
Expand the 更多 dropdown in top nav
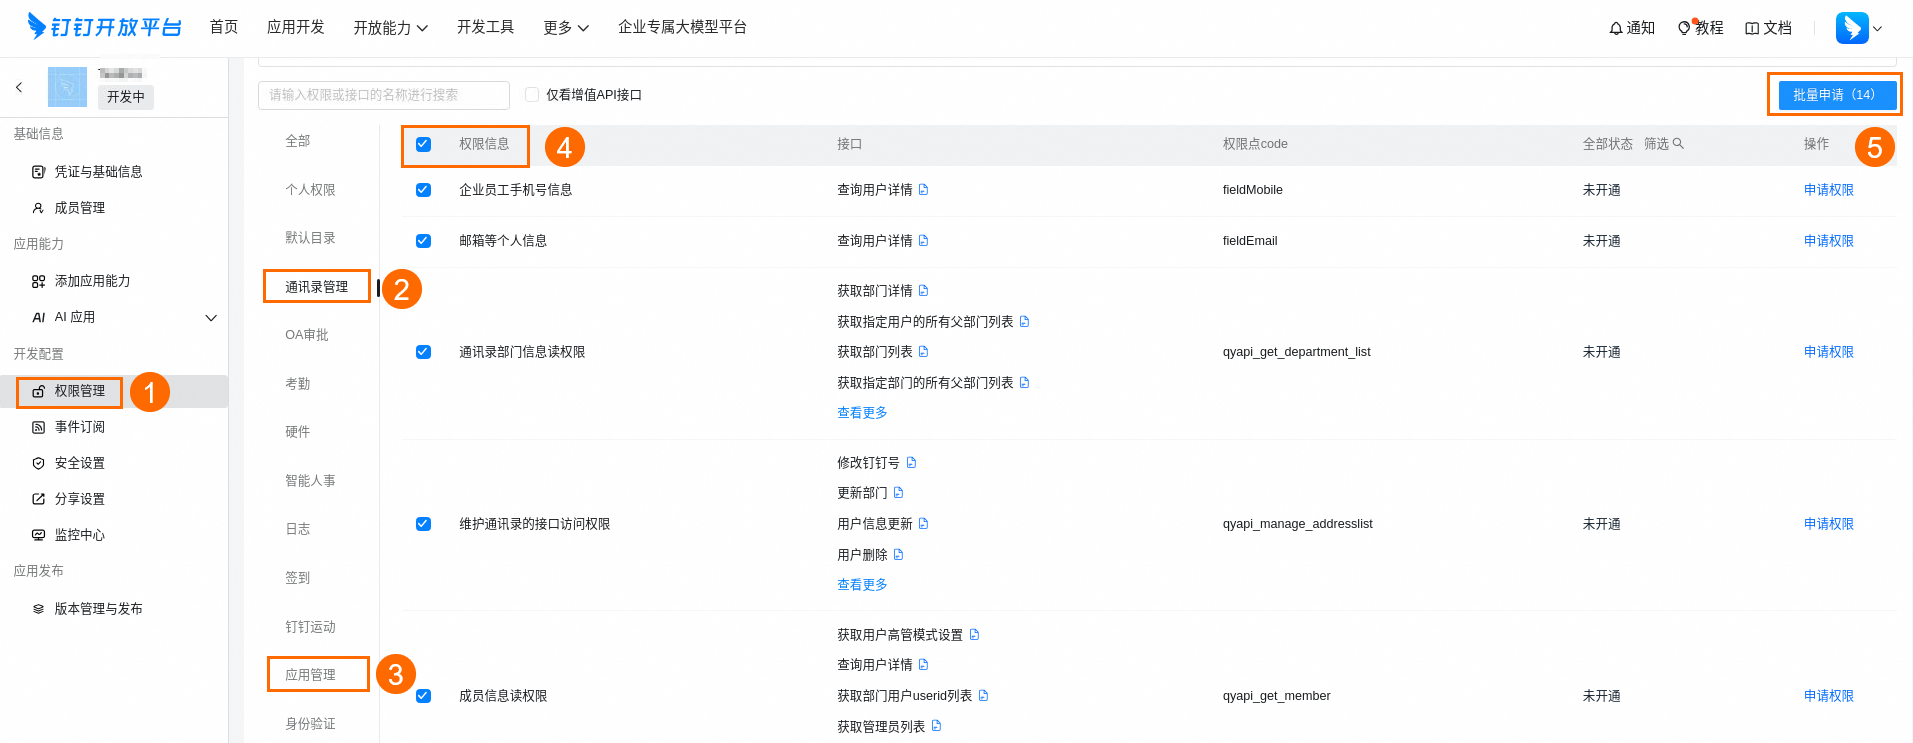click(x=566, y=28)
